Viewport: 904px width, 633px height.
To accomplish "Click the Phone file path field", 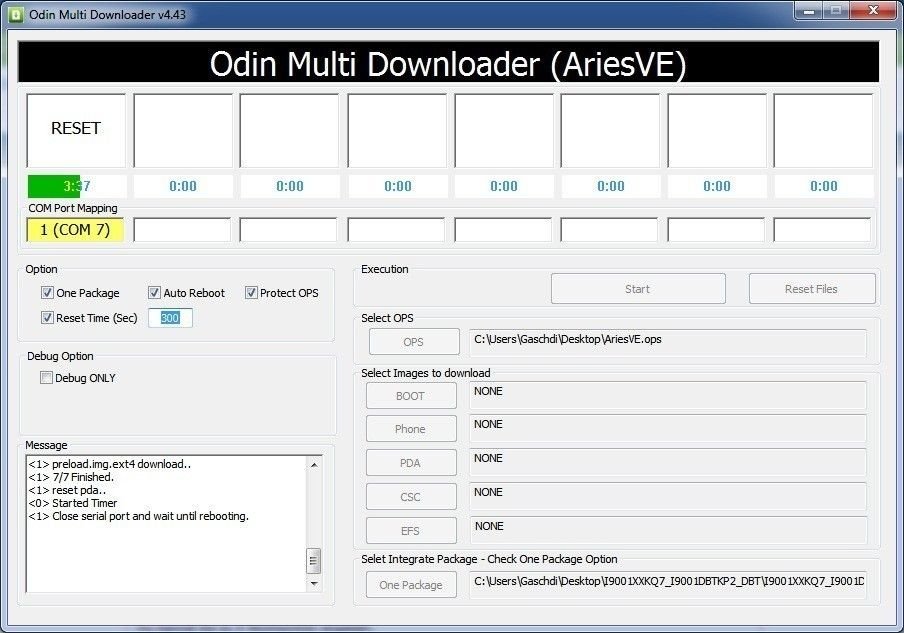I will pos(668,428).
